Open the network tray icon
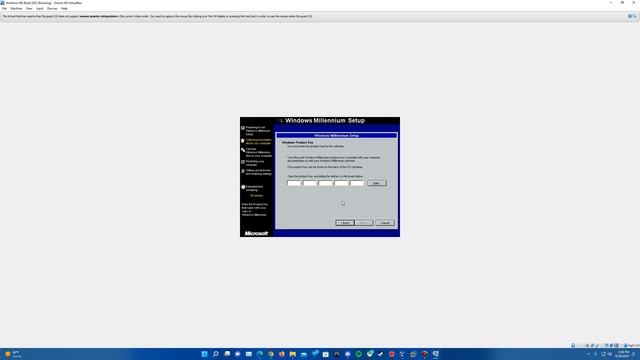 coord(603,354)
